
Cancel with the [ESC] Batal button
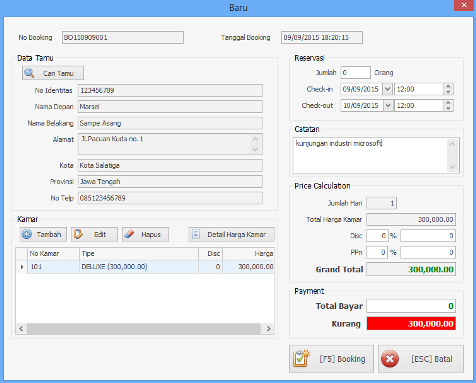(421, 359)
